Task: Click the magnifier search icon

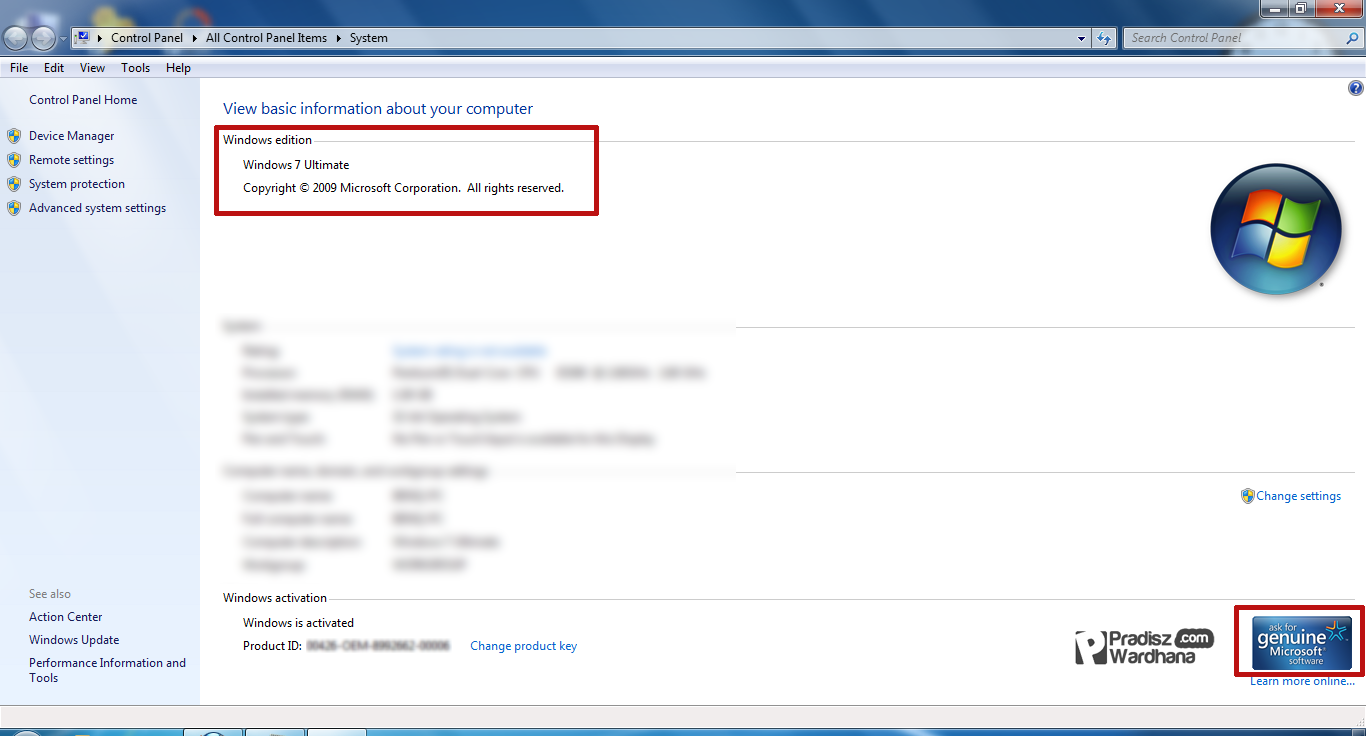Action: tap(1352, 38)
